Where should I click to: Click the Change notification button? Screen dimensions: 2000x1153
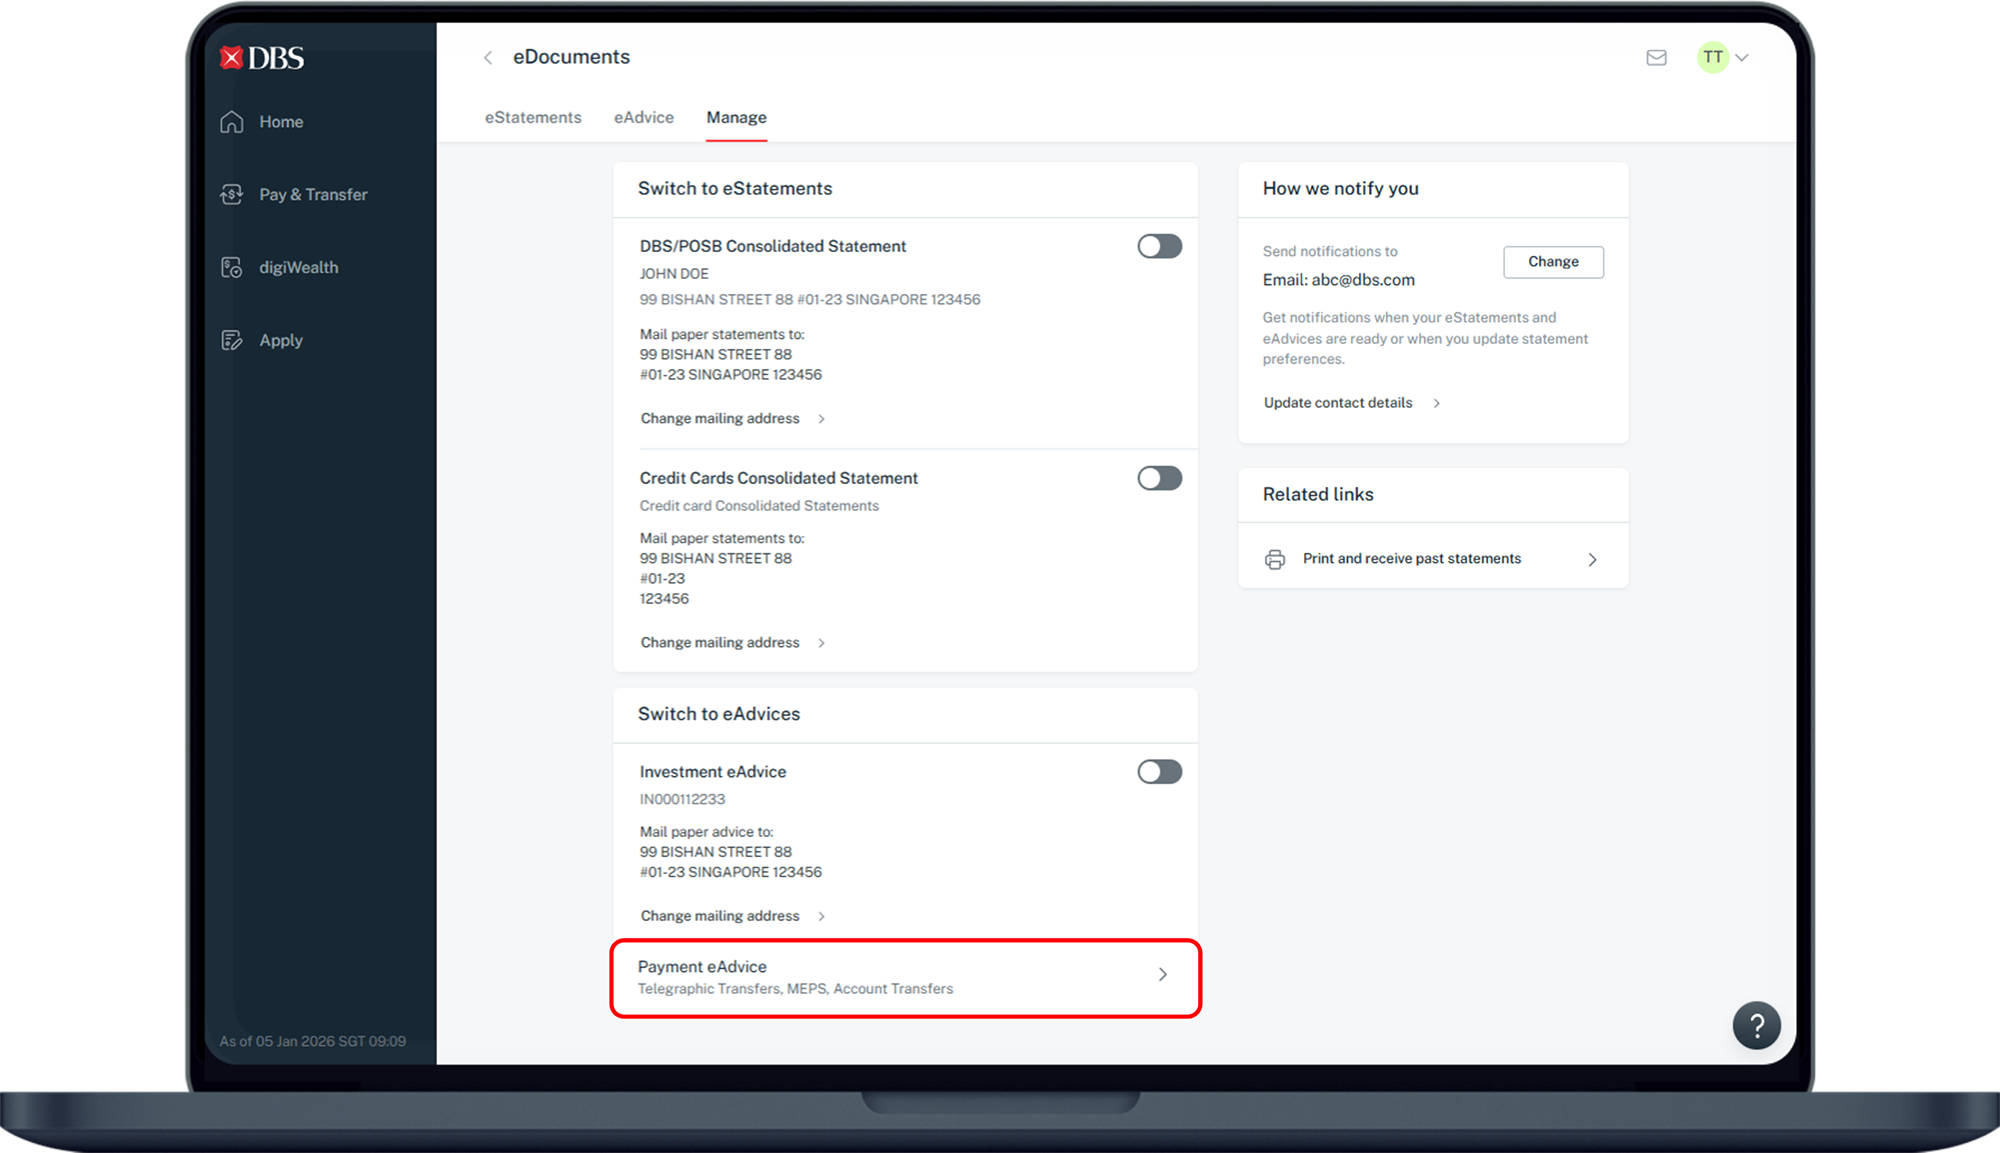coord(1554,262)
